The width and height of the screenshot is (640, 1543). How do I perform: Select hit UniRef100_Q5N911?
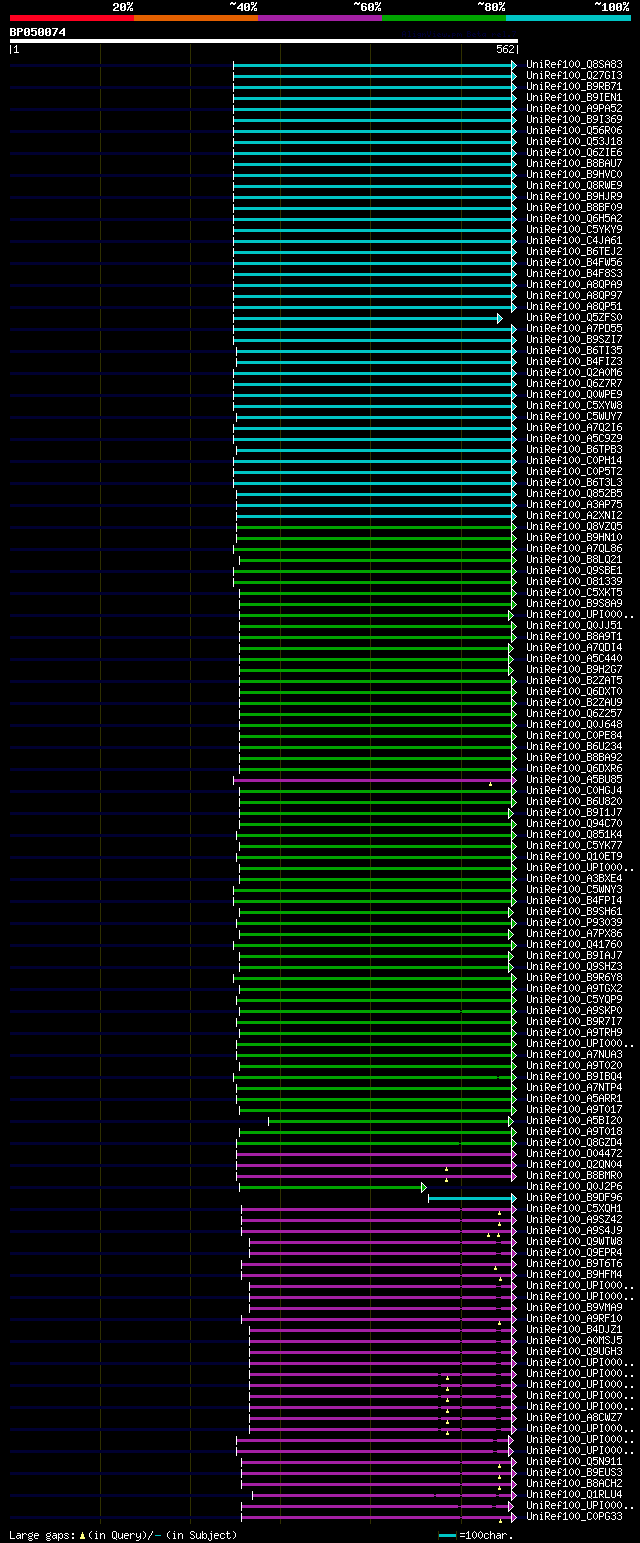[x=574, y=1461]
